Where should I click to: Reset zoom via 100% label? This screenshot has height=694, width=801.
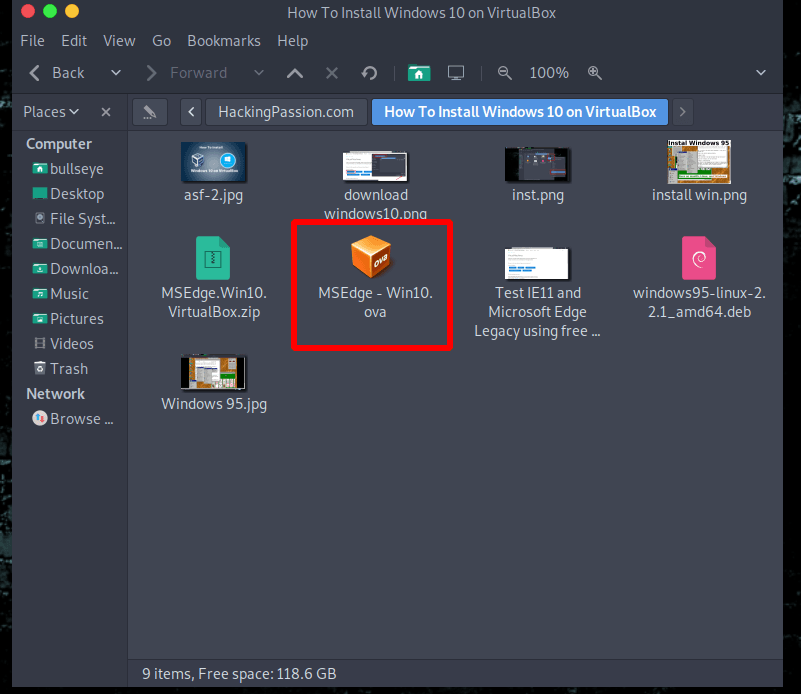549,73
